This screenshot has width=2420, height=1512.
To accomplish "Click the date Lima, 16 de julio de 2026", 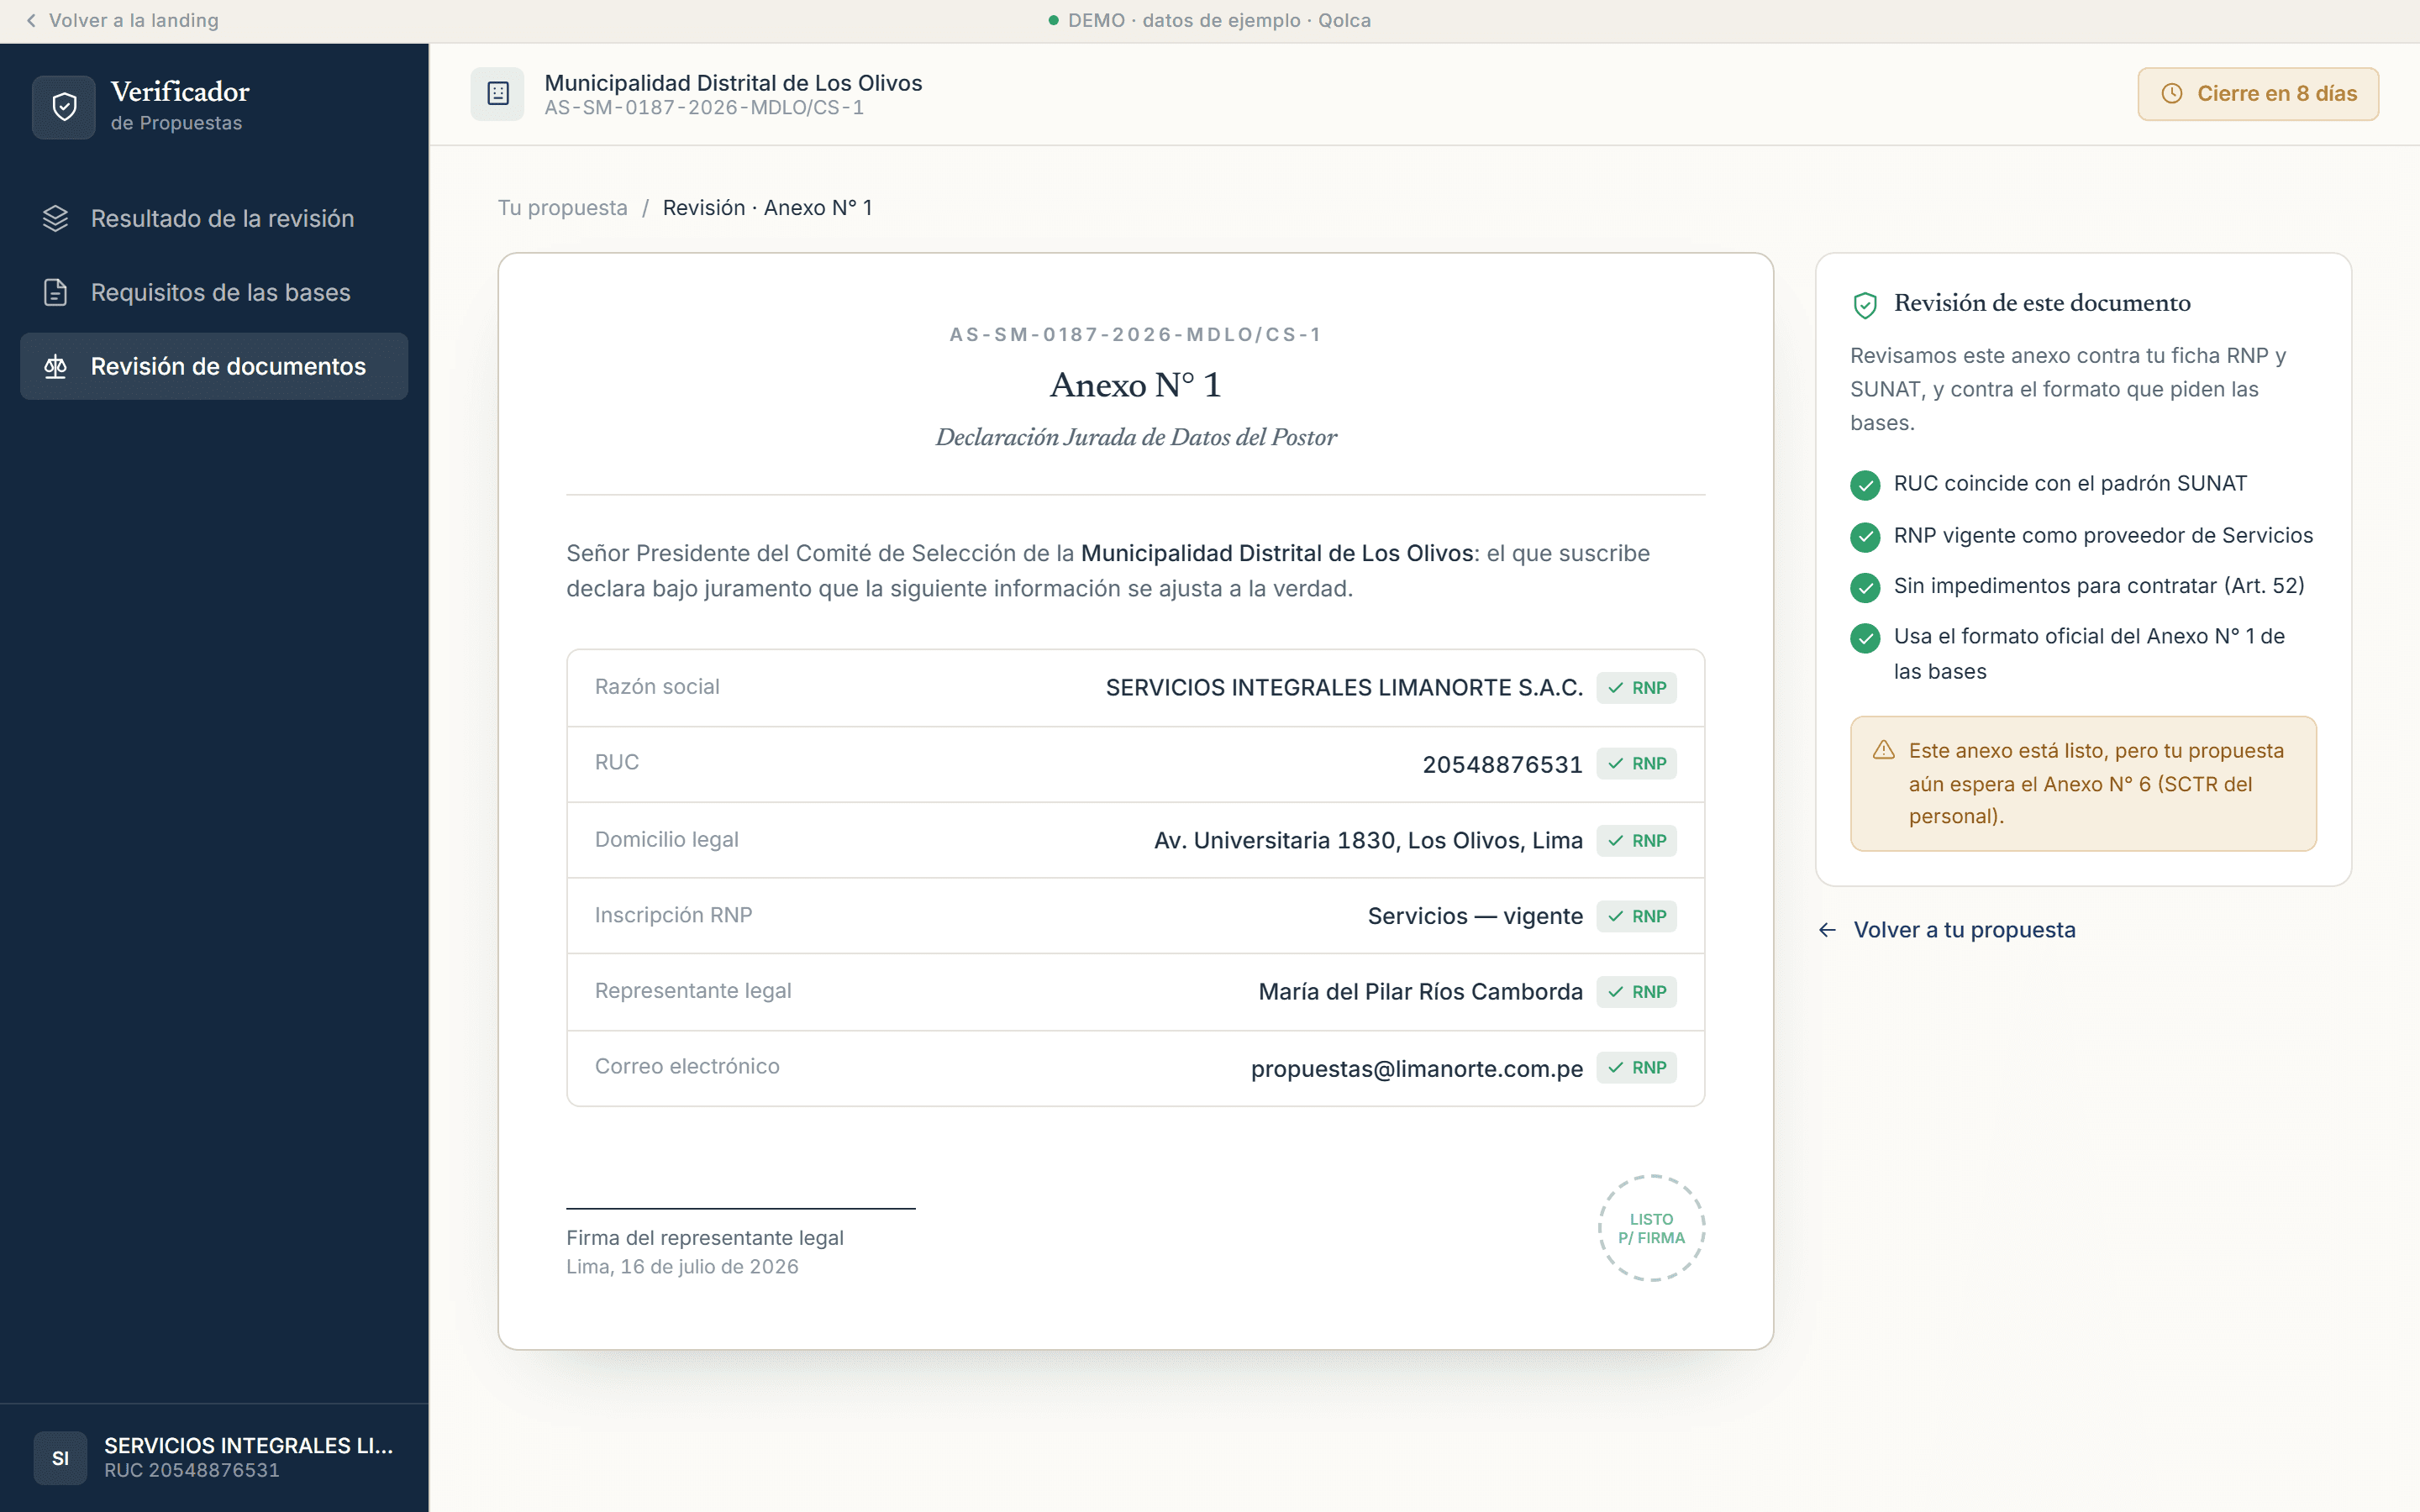I will pos(683,1267).
